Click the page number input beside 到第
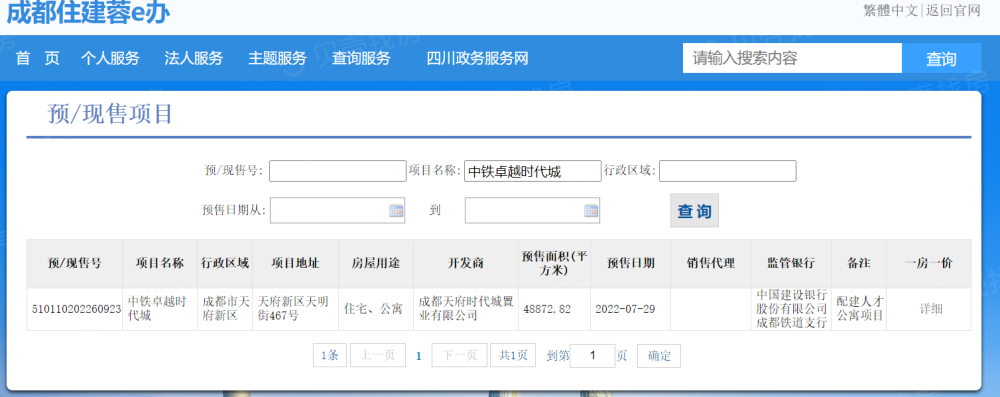Viewport: 1000px width, 397px height. [592, 356]
